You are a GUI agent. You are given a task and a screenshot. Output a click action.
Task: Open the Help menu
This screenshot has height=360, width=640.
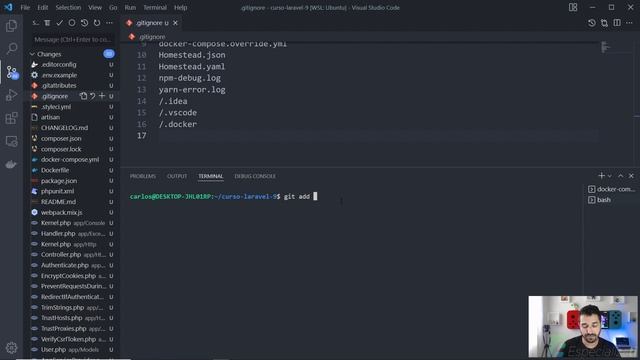180,7
